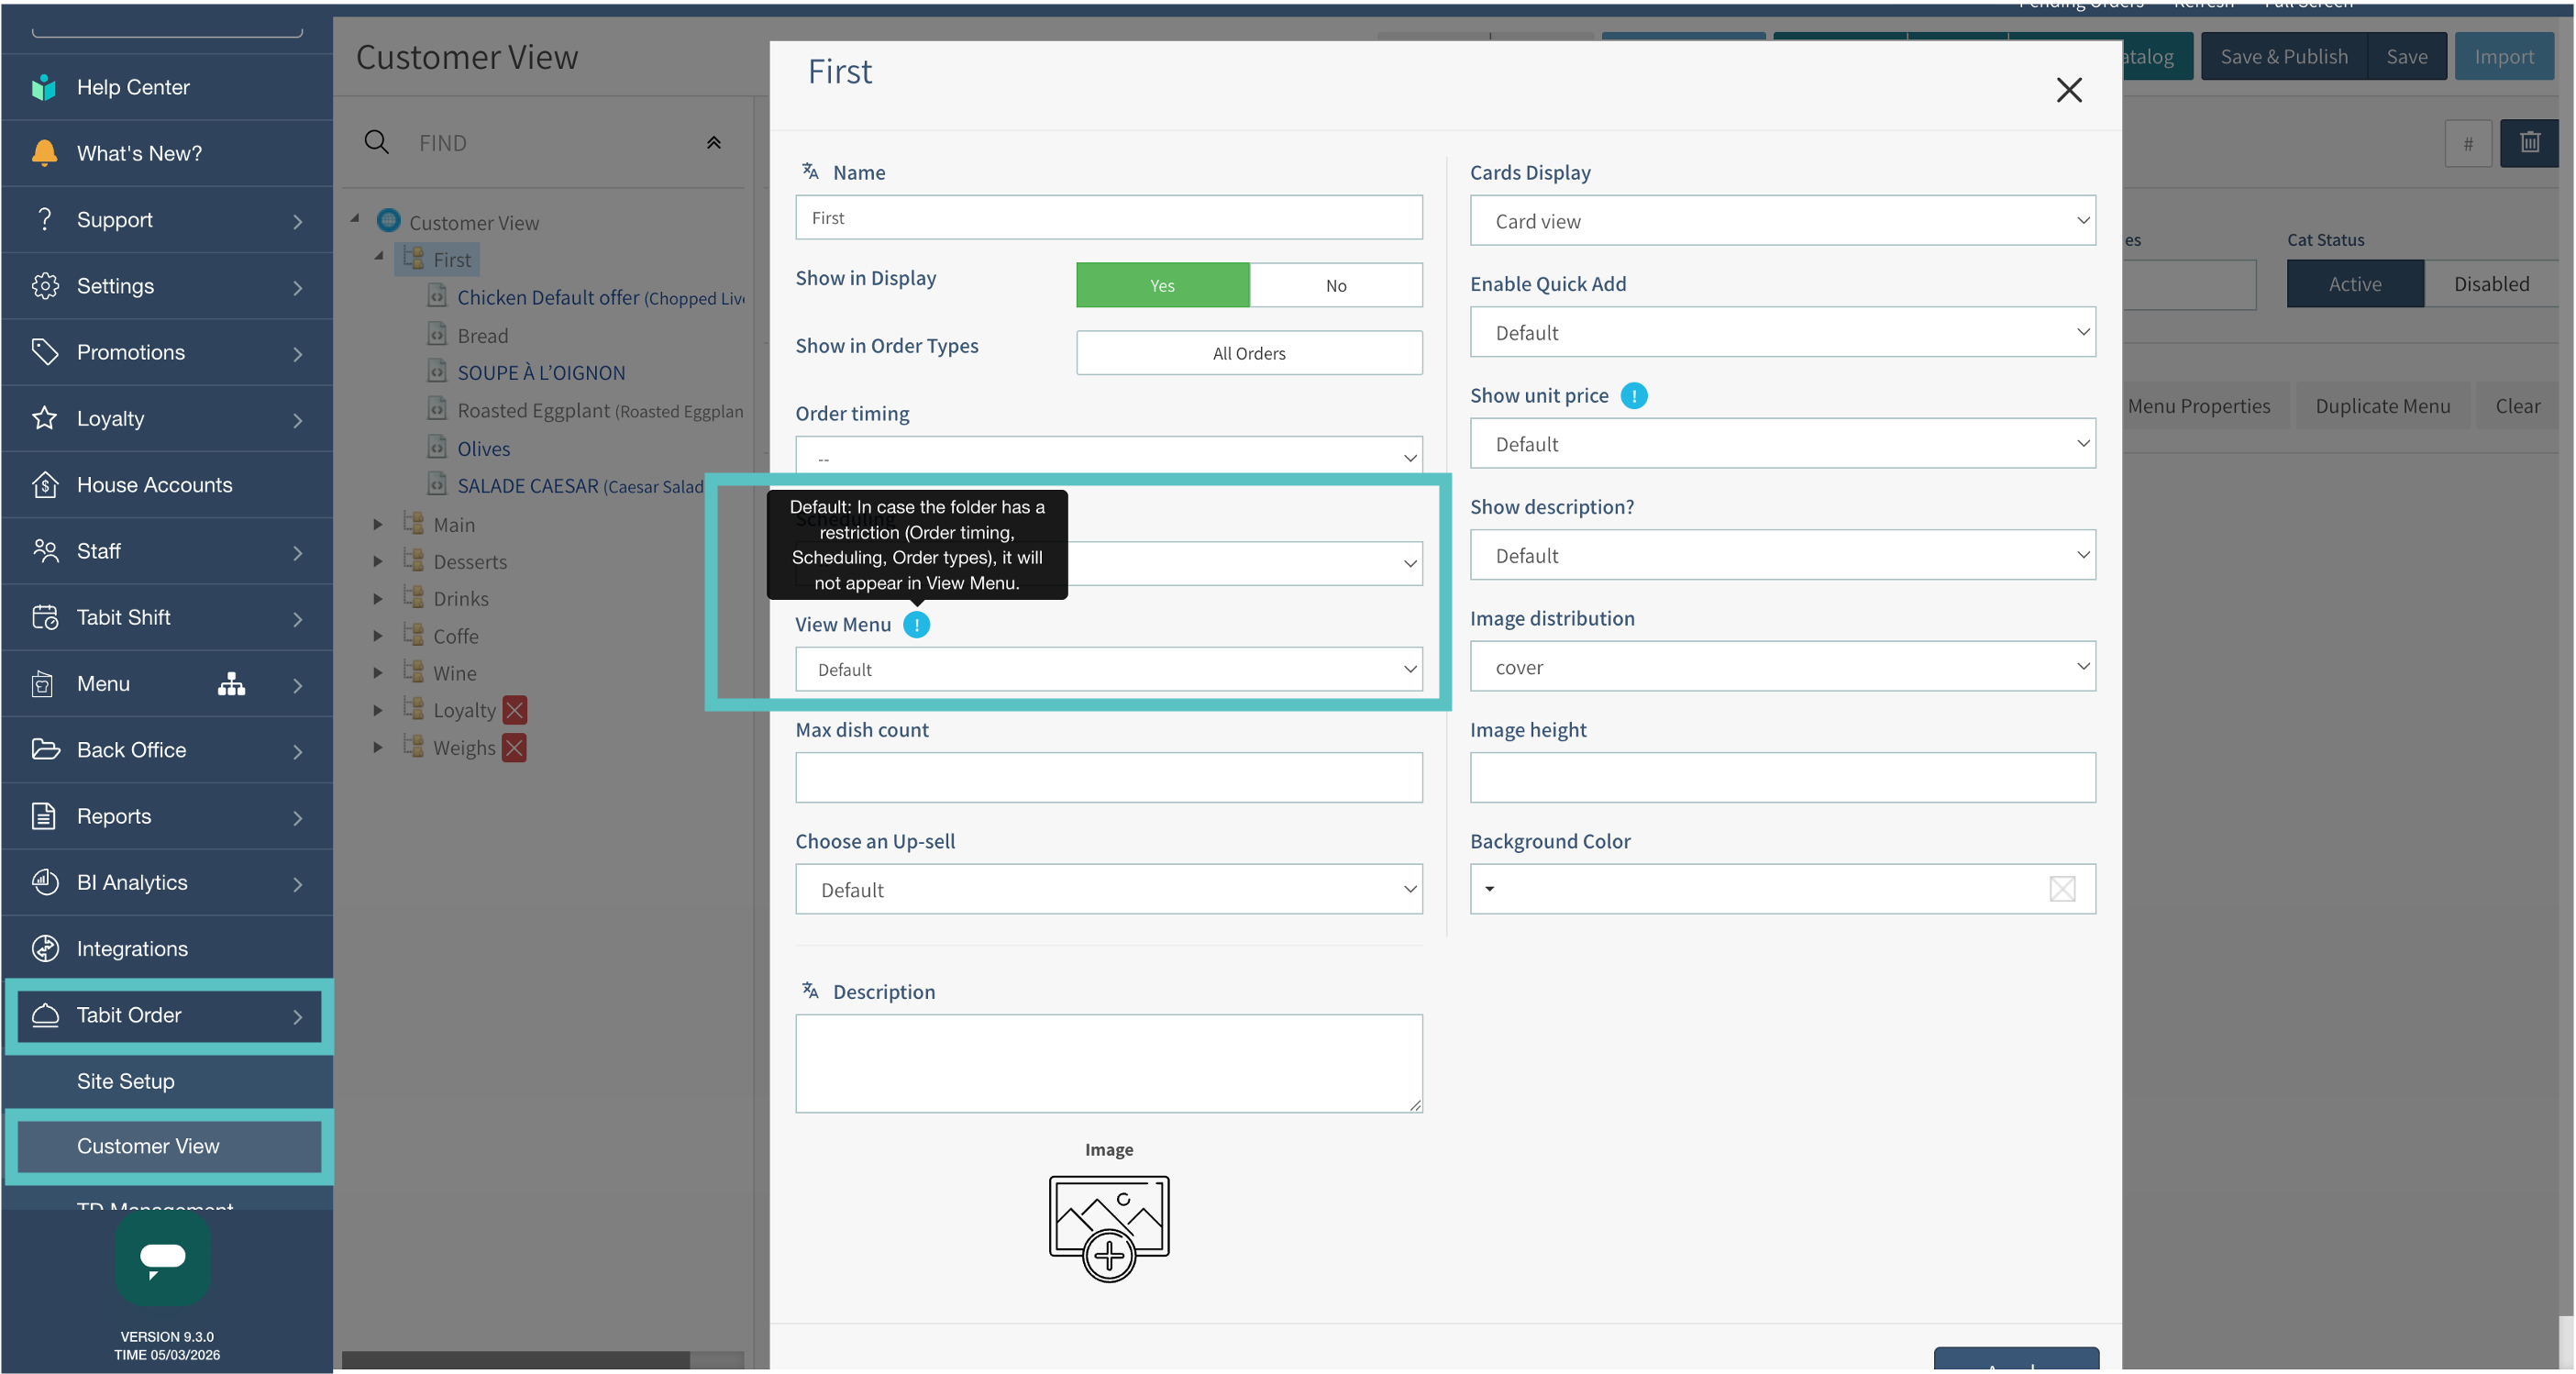The image size is (2576, 1374).
Task: Set Cat Status to Active
Action: 2355,284
